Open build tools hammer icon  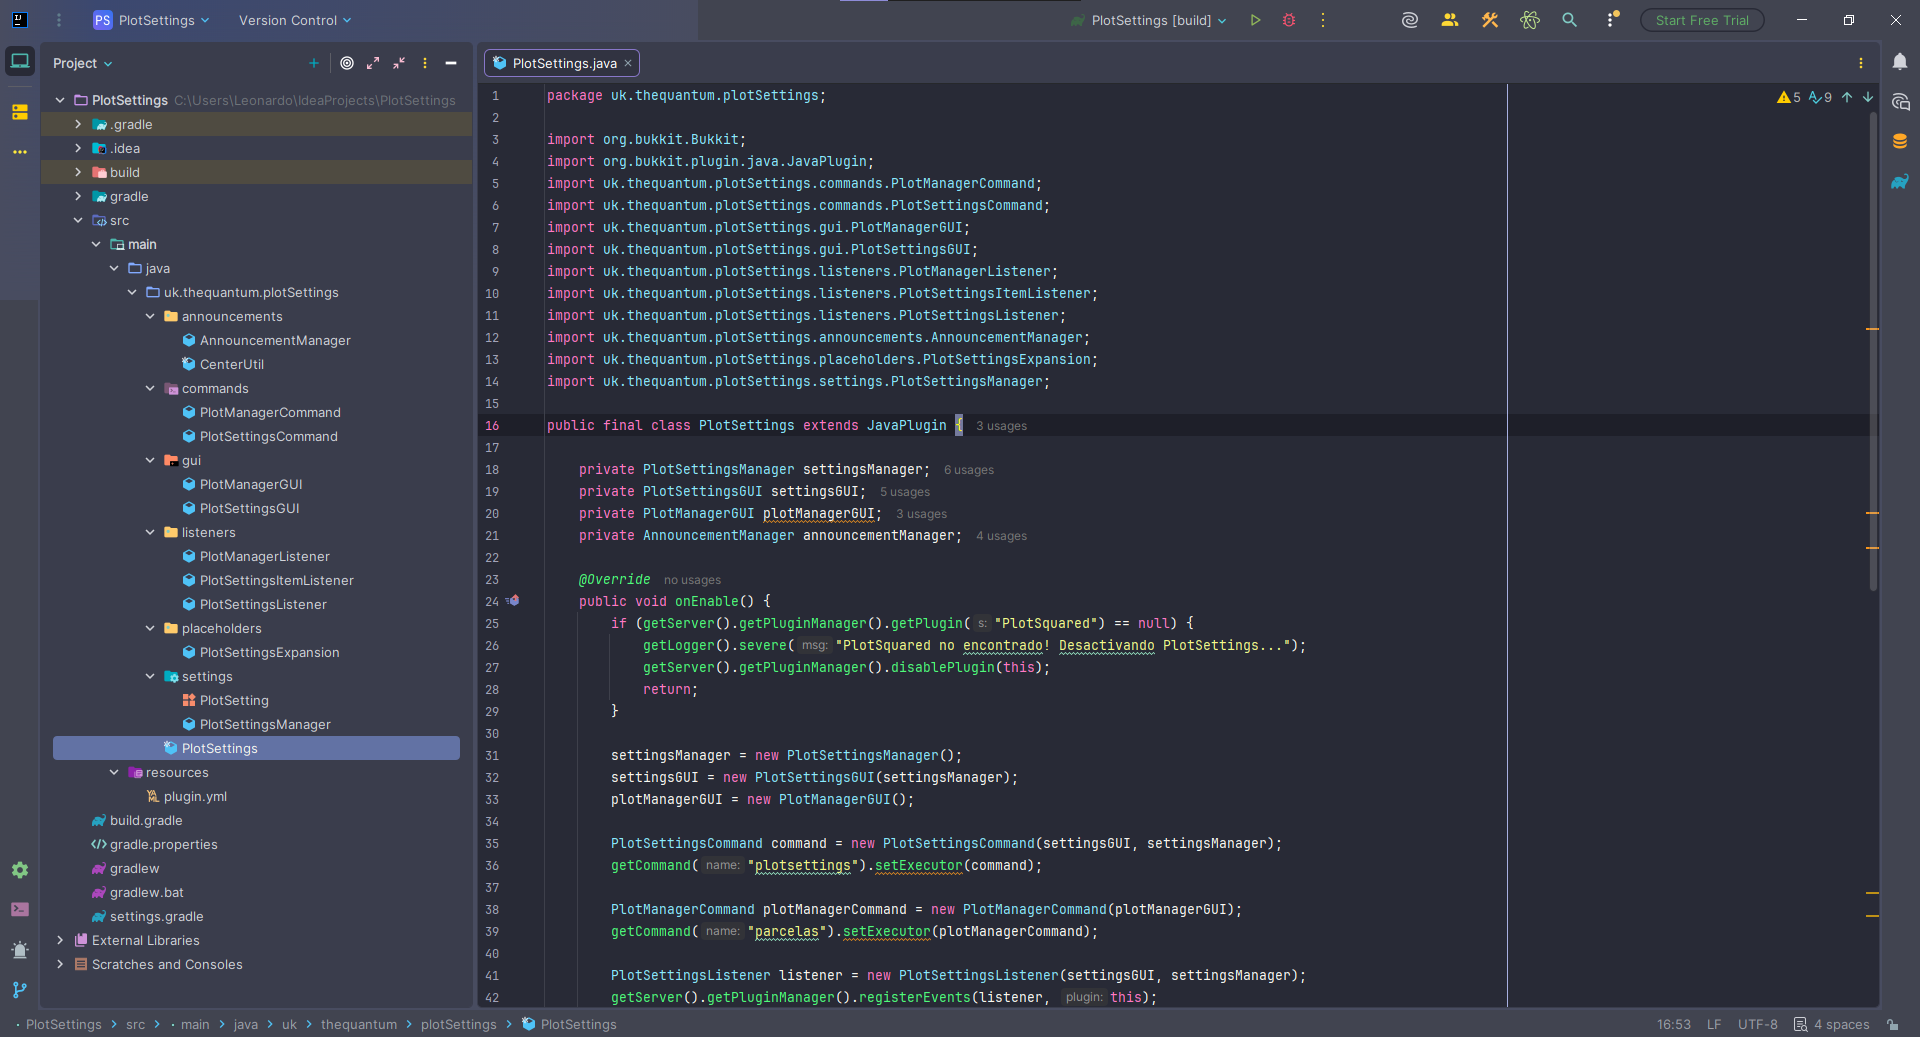1490,20
